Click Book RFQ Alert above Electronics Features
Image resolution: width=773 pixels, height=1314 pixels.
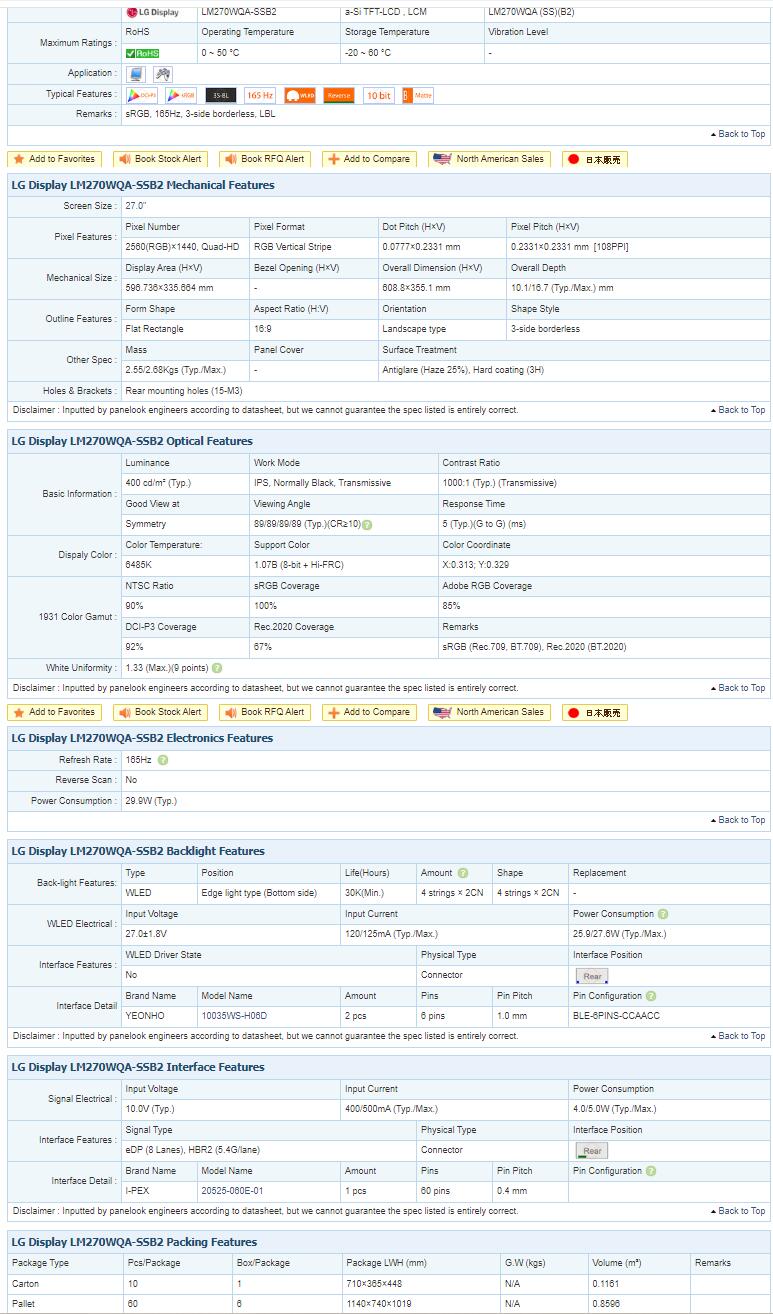[x=265, y=712]
